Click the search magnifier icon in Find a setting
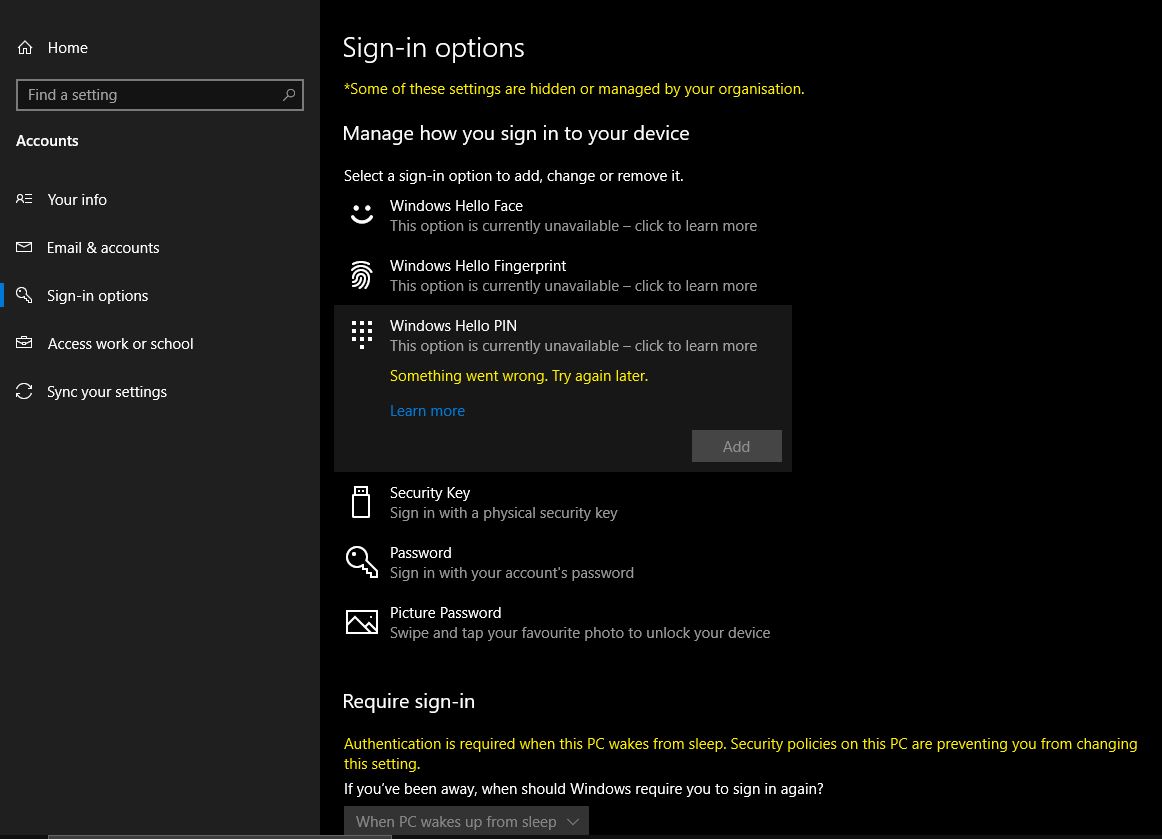 pyautogui.click(x=289, y=95)
